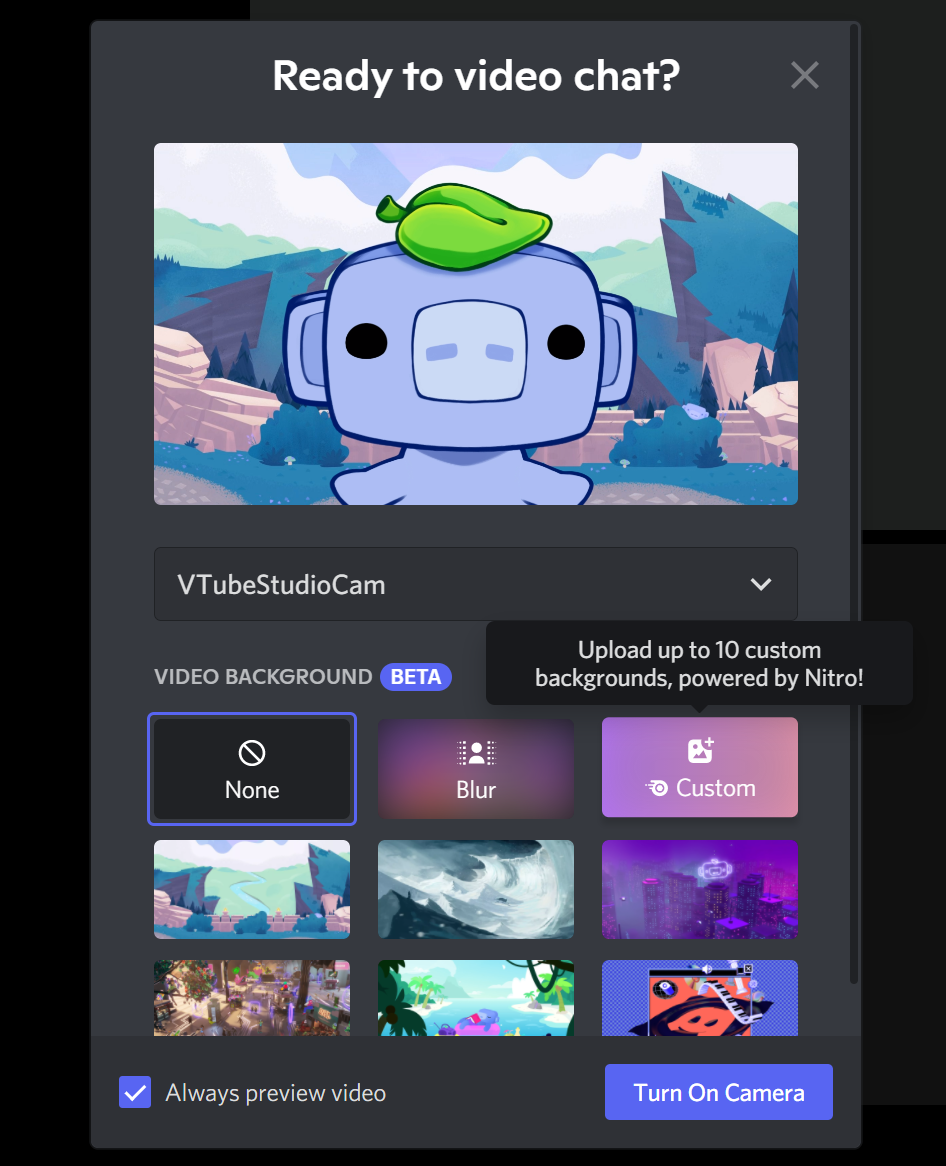Open the VTubeStudioCam camera dropdown
This screenshot has height=1166, width=946.
(x=475, y=584)
